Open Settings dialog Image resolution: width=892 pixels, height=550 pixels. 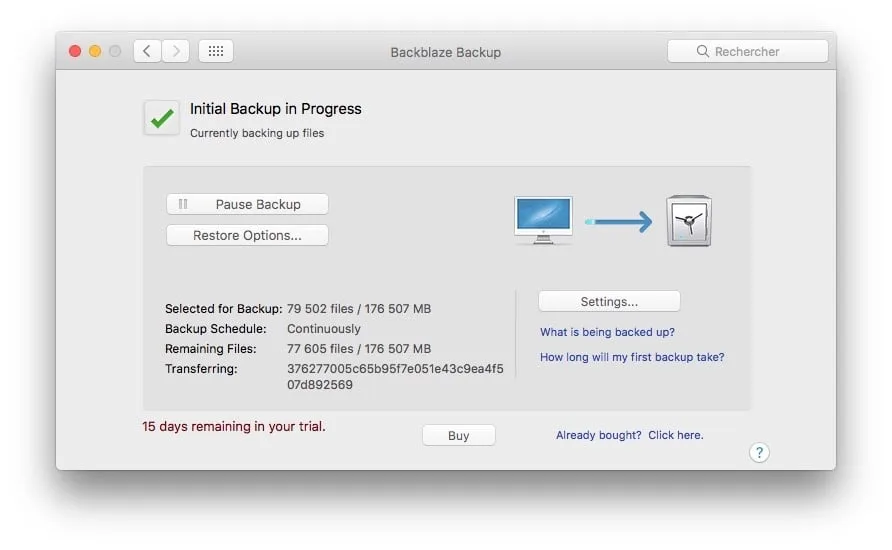609,301
